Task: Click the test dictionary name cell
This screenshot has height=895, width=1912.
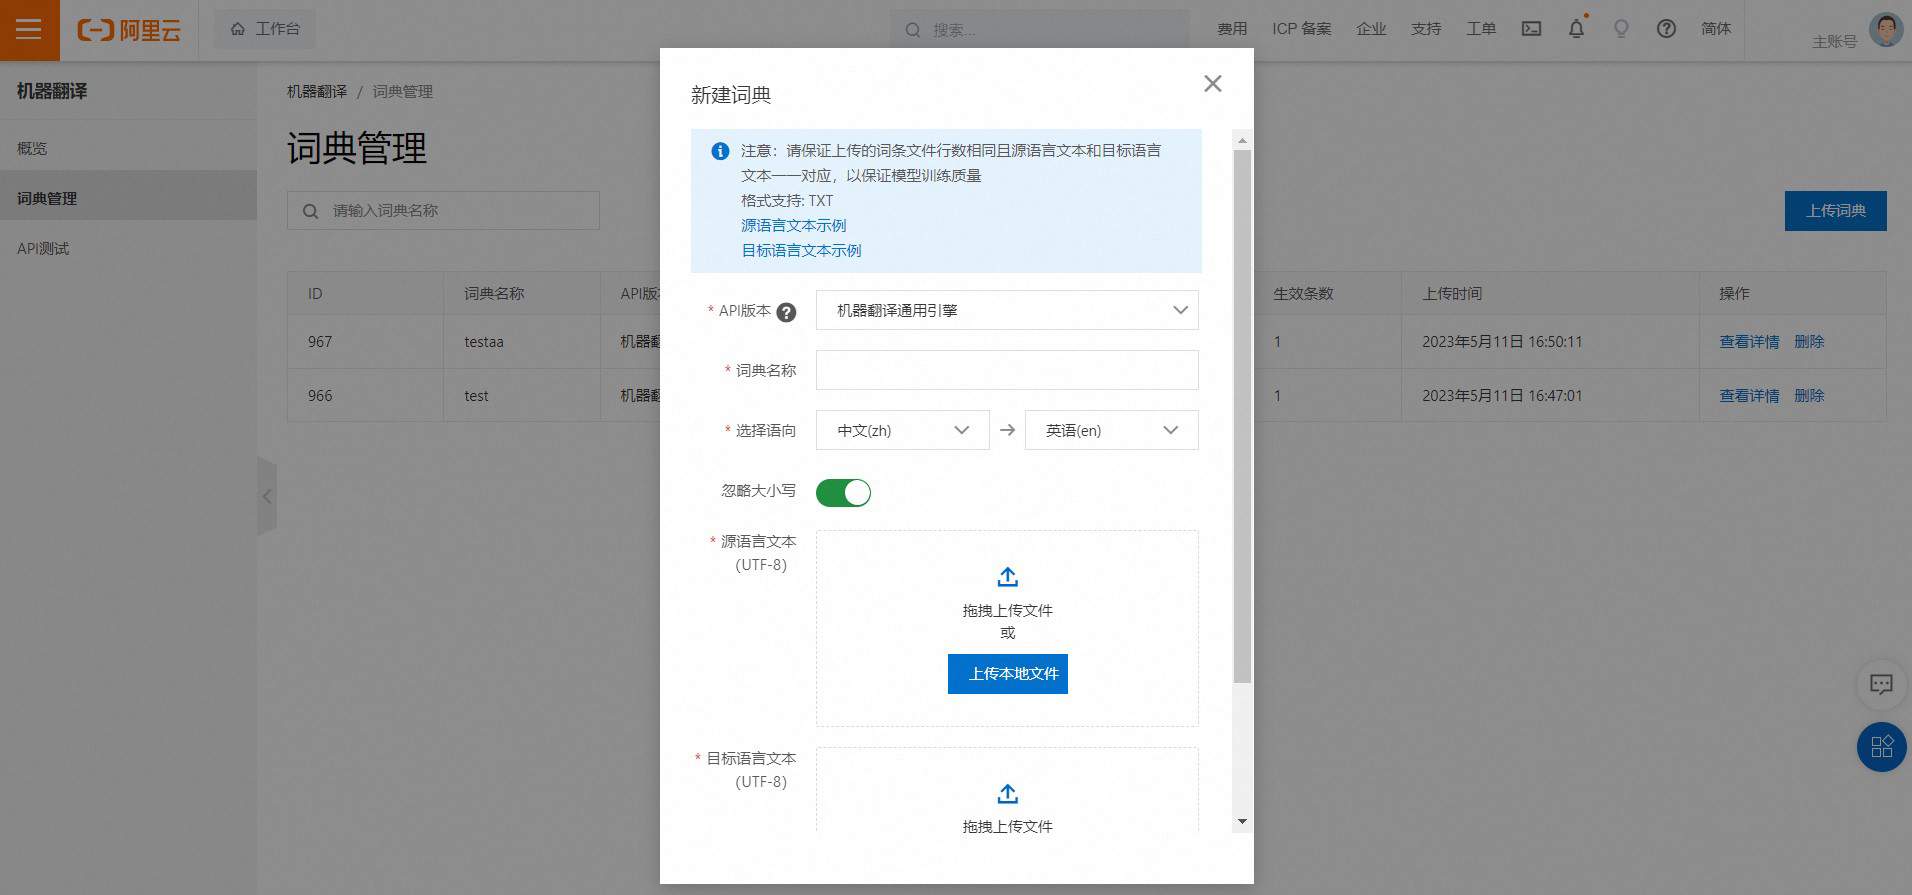Action: pos(476,396)
